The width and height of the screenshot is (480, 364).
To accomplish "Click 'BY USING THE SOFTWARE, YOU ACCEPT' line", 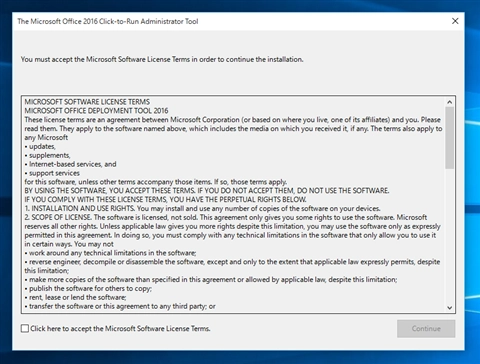I will pos(207,191).
